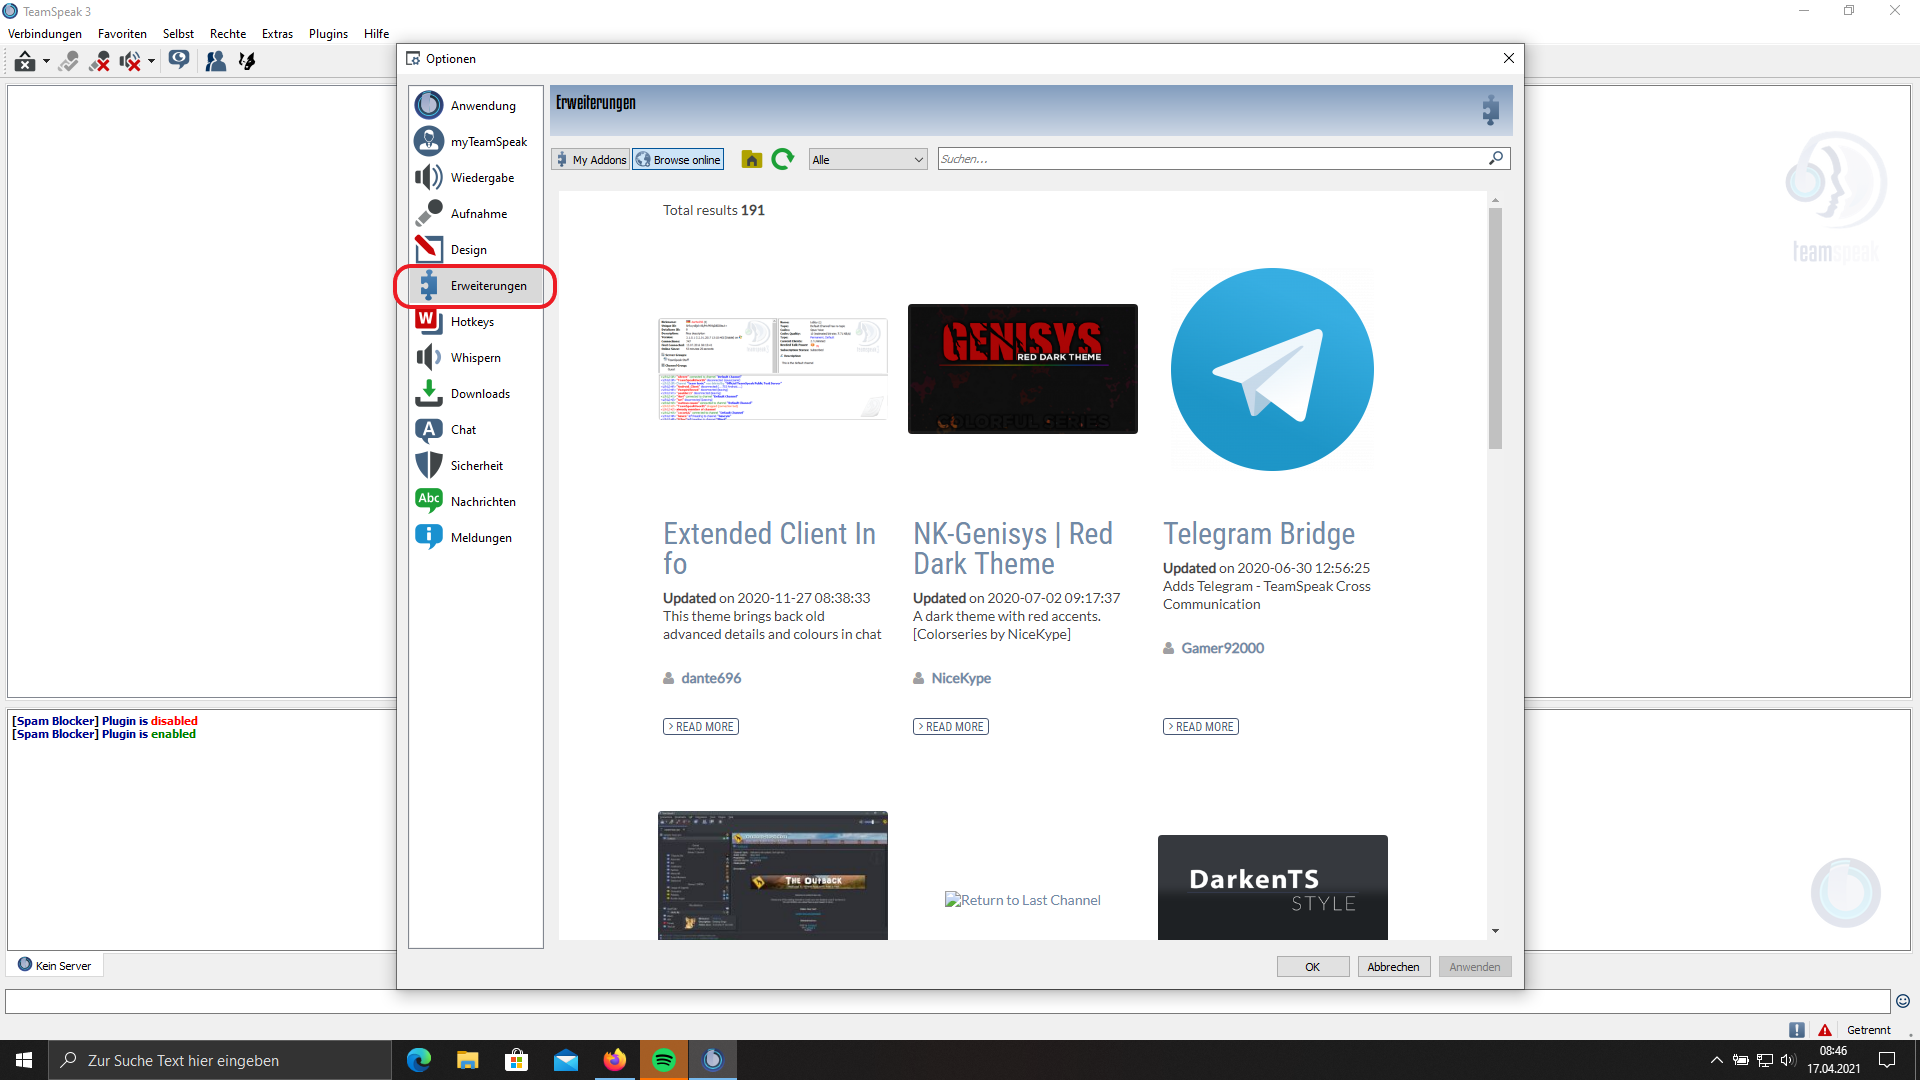The width and height of the screenshot is (1920, 1080).
Task: View author NiceKype's profile
Action: (x=961, y=678)
